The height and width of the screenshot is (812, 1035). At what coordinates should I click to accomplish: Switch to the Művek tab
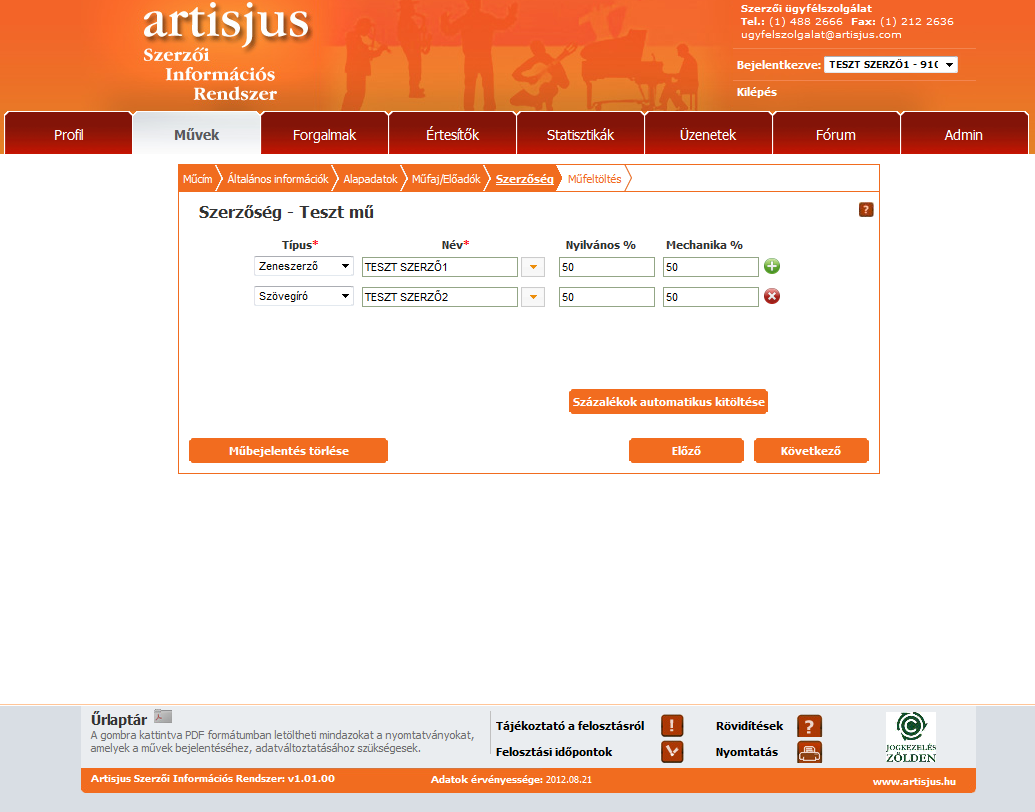197,135
